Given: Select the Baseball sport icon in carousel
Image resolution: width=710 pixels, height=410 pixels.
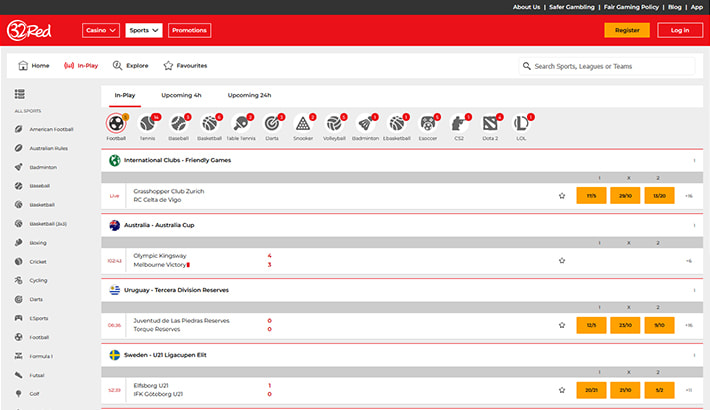Looking at the screenshot, I should 178,123.
